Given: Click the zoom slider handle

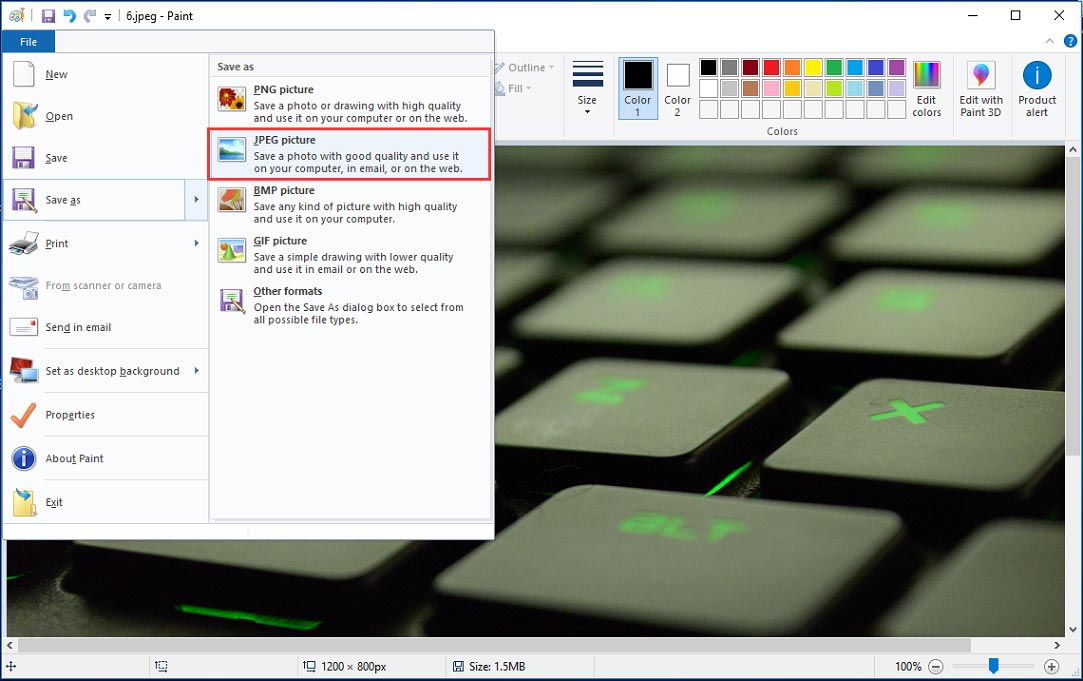Looking at the screenshot, I should (993, 666).
